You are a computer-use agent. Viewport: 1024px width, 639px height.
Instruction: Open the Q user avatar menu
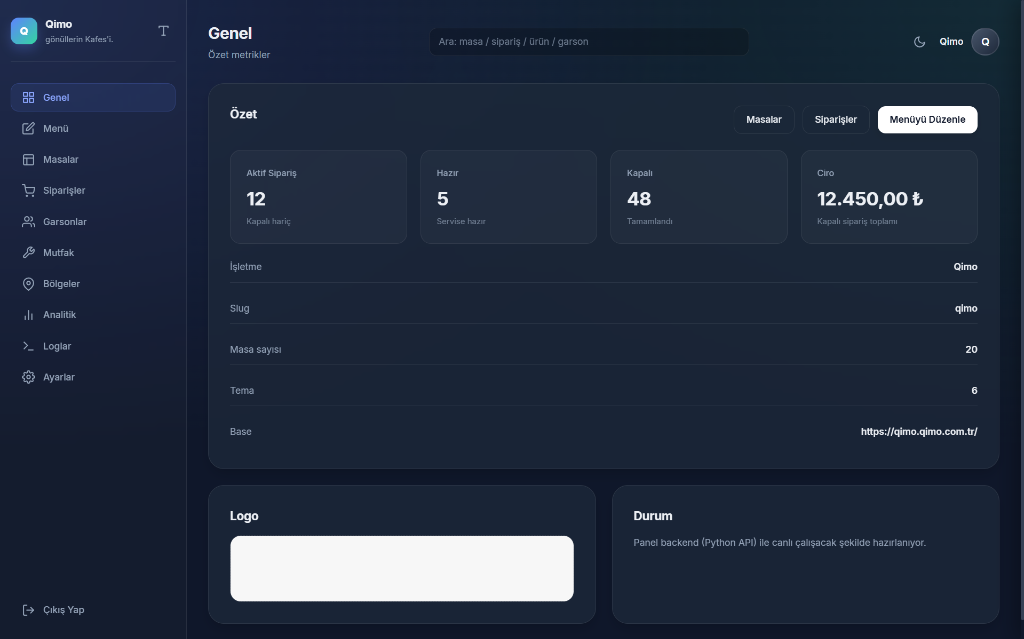(985, 42)
